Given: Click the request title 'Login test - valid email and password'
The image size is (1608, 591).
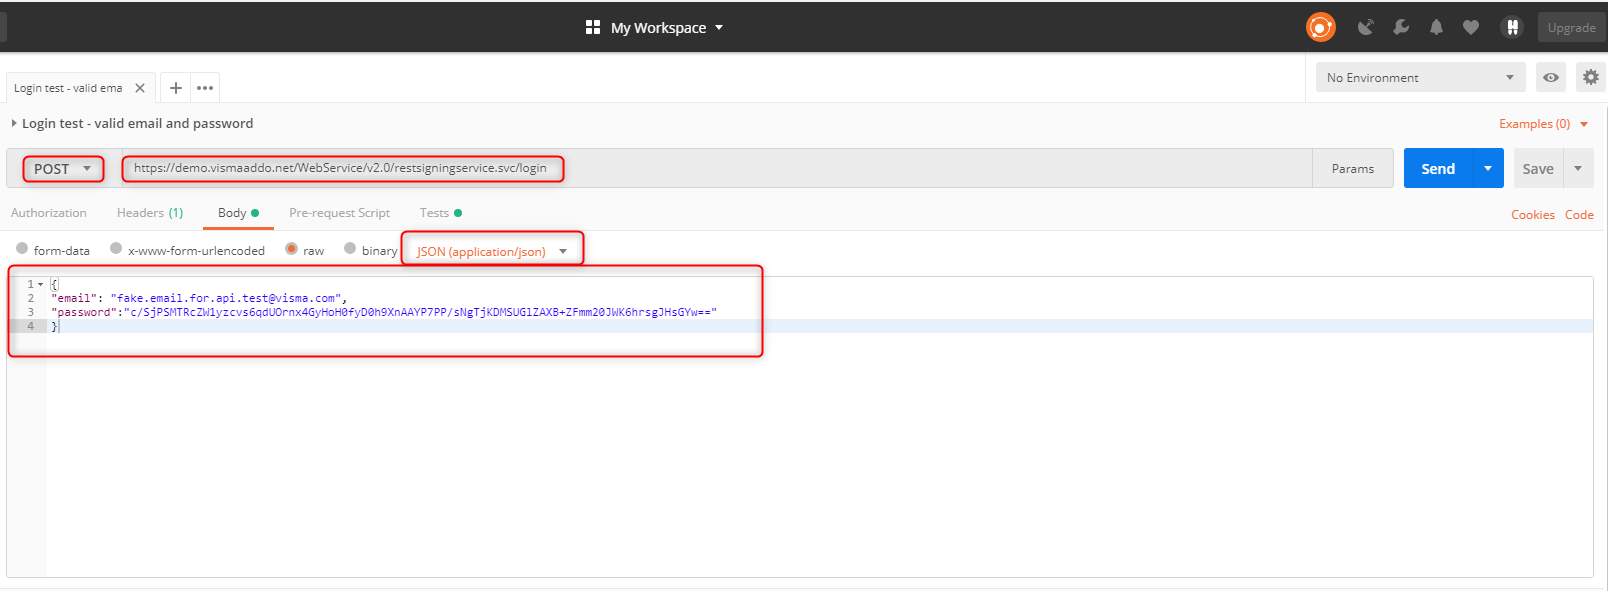Looking at the screenshot, I should coord(138,123).
